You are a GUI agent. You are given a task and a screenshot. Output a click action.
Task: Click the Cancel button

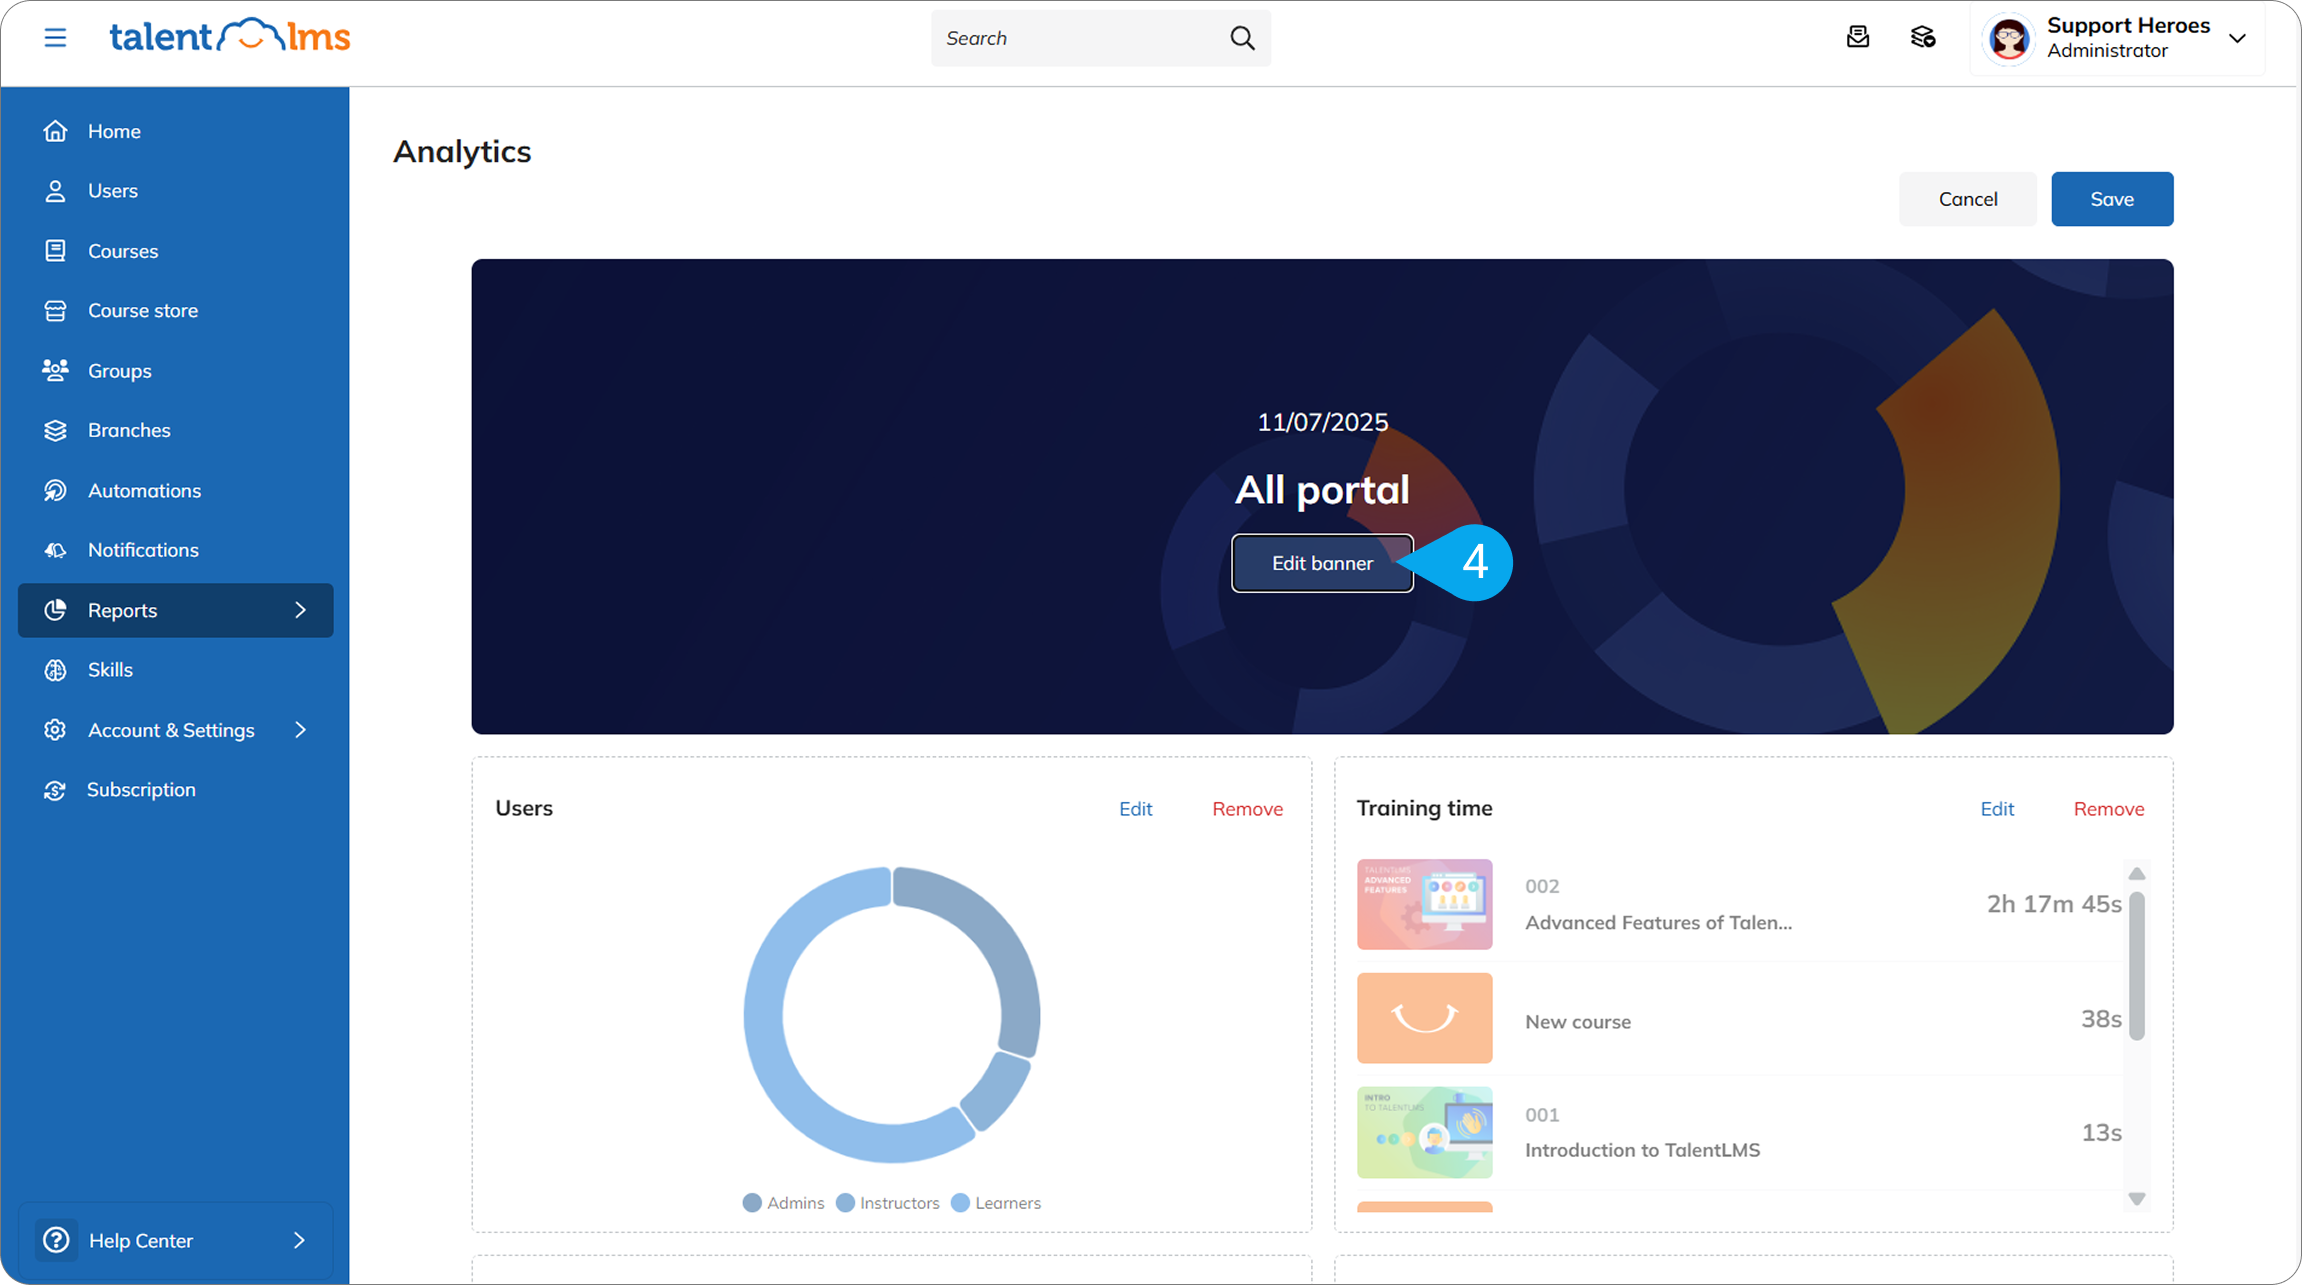coord(1967,199)
